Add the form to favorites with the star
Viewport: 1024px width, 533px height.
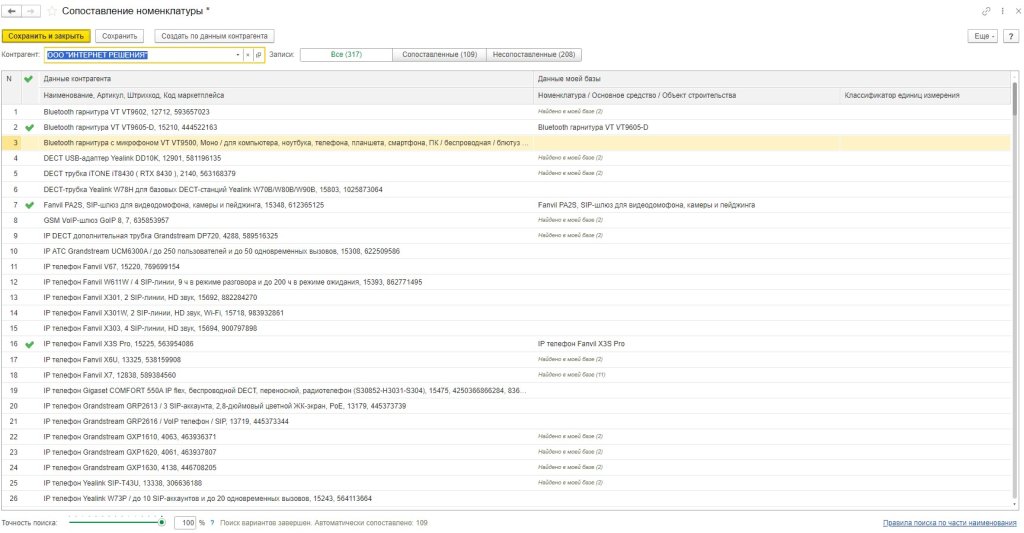[51, 10]
